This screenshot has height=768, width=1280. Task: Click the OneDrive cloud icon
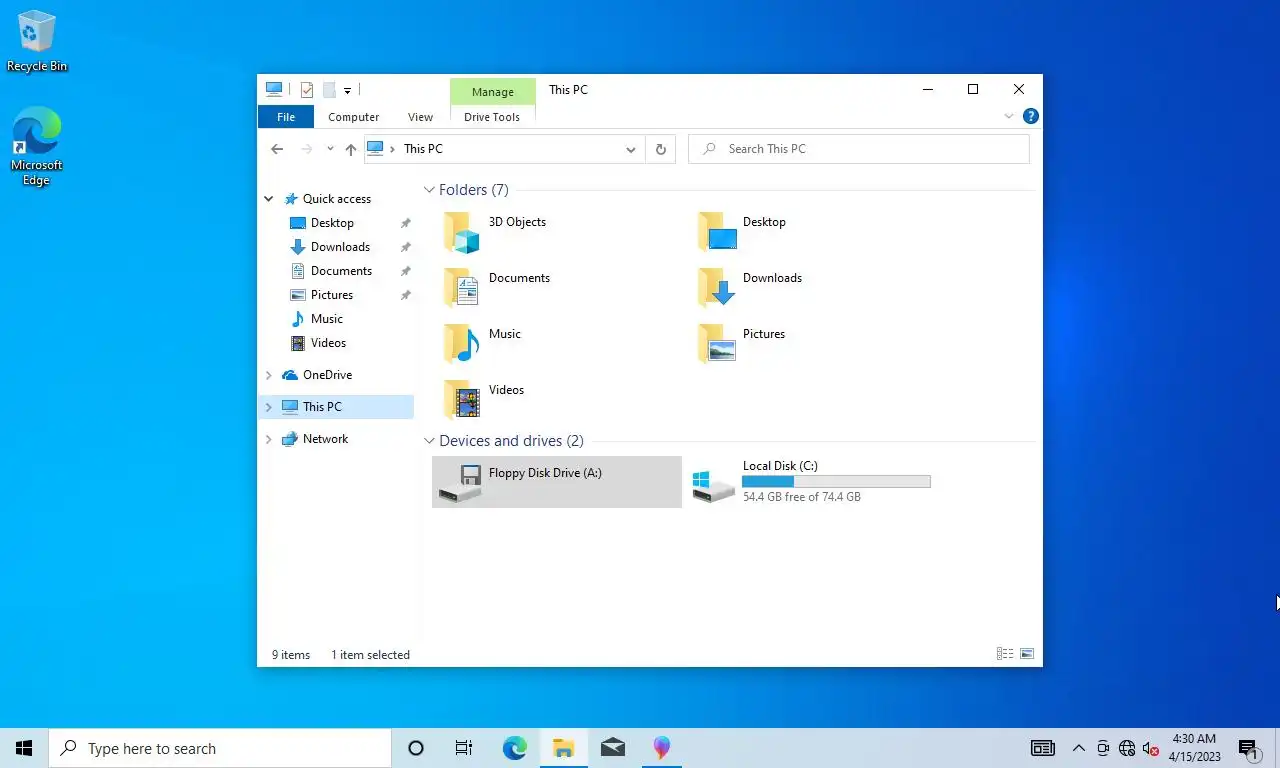(290, 375)
